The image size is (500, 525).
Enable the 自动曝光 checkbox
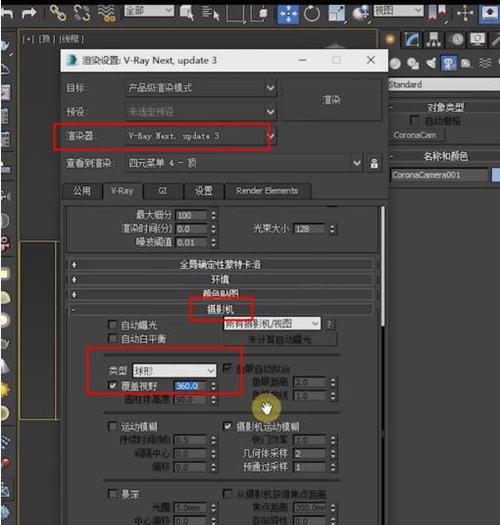(113, 324)
